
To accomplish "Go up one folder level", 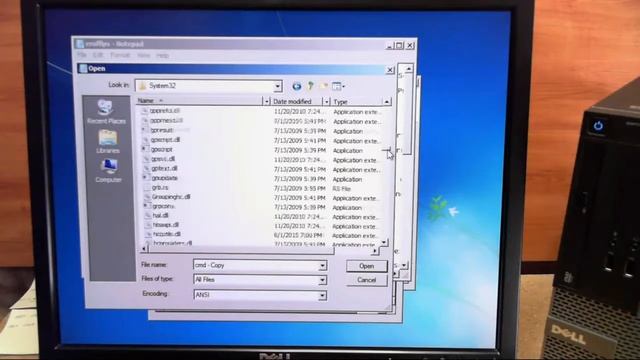I will click(311, 86).
